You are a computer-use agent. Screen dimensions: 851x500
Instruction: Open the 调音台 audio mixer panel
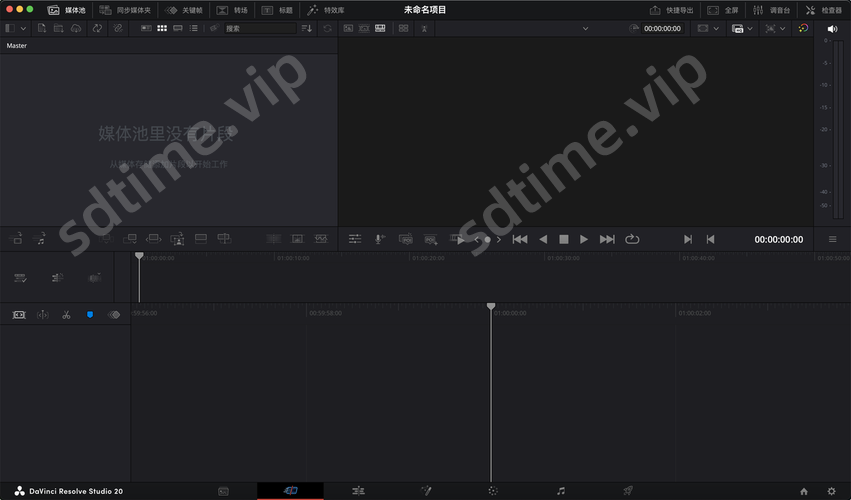pyautogui.click(x=771, y=9)
